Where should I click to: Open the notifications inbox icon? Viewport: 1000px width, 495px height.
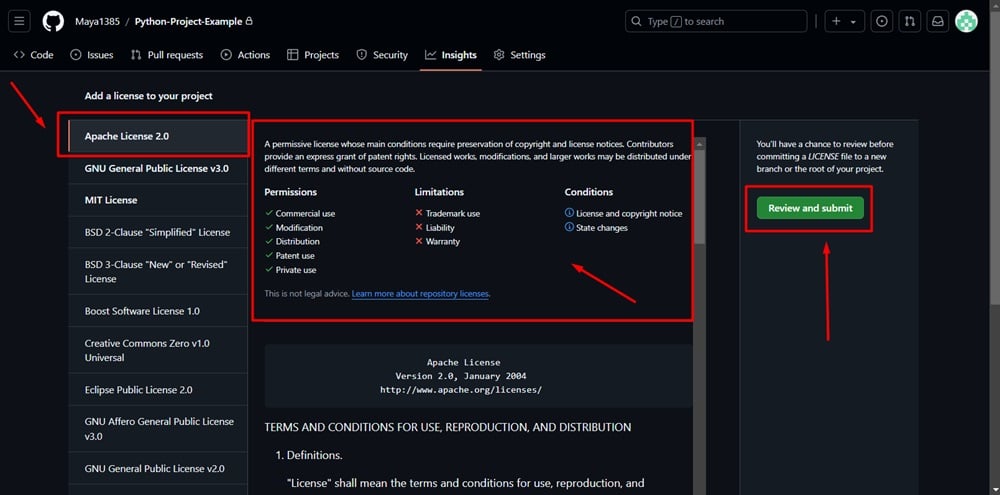coord(938,21)
